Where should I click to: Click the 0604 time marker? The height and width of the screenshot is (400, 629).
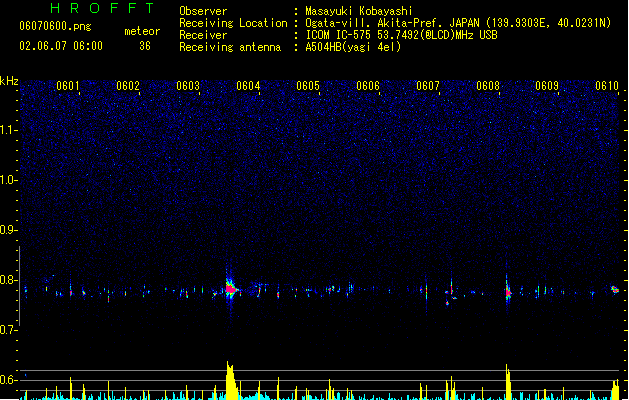point(248,86)
